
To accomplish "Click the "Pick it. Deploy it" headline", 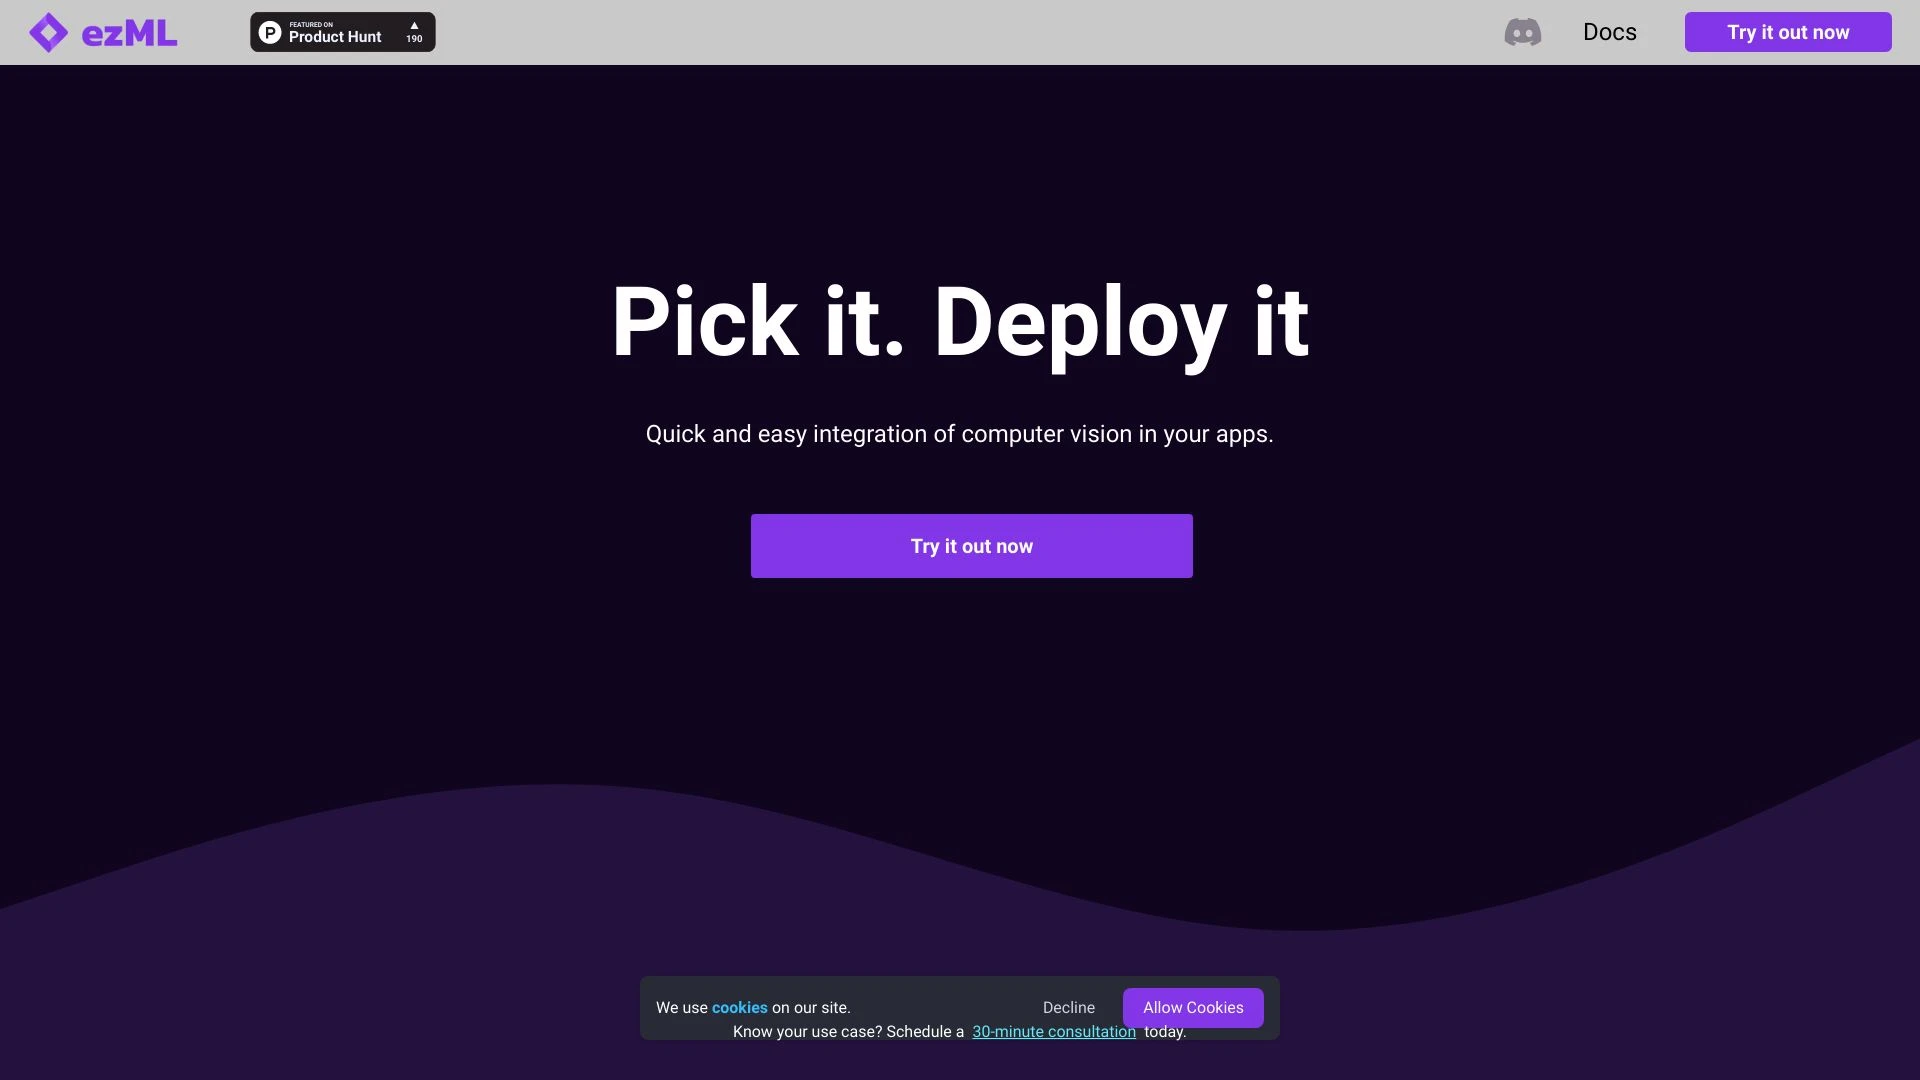I will pyautogui.click(x=960, y=322).
